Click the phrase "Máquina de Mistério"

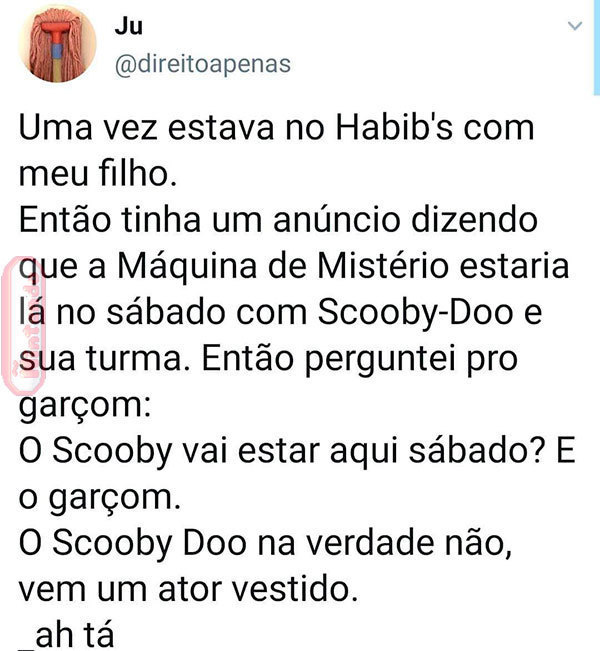click(x=283, y=266)
